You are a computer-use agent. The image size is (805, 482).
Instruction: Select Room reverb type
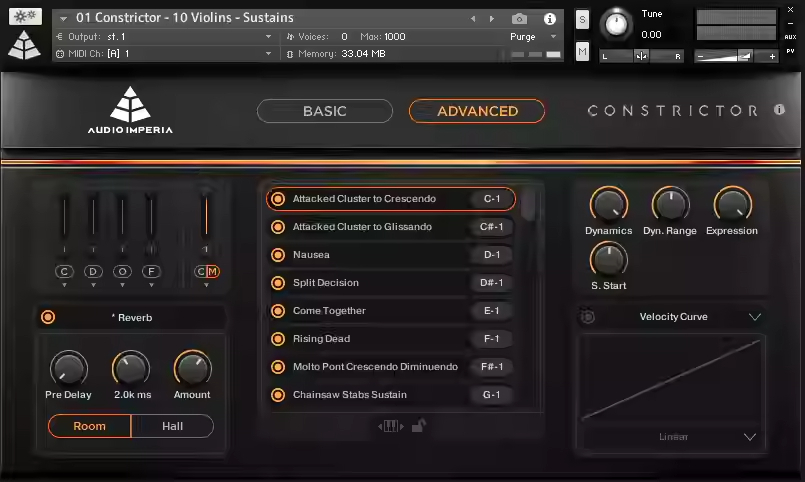(89, 426)
